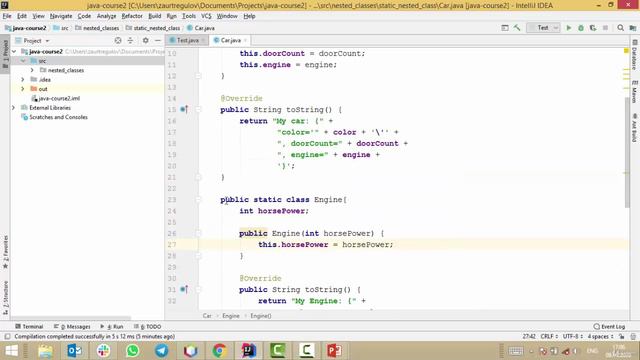Expand the .idea folder
The image size is (640, 360).
(x=23, y=80)
